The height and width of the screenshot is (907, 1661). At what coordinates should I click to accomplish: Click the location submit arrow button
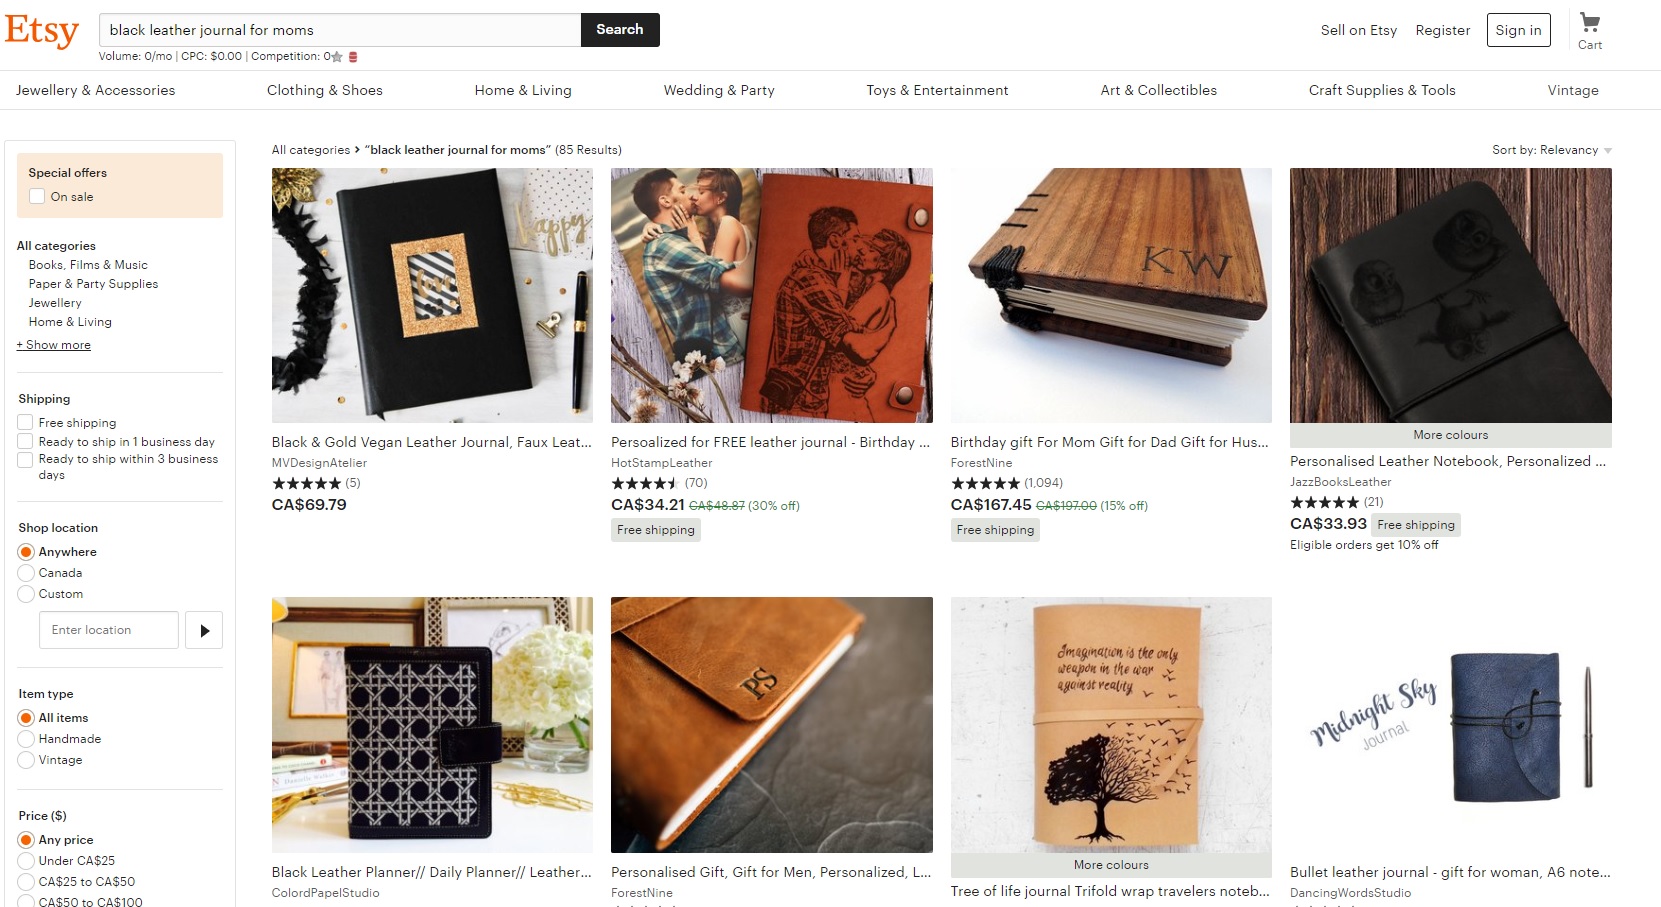click(x=204, y=630)
